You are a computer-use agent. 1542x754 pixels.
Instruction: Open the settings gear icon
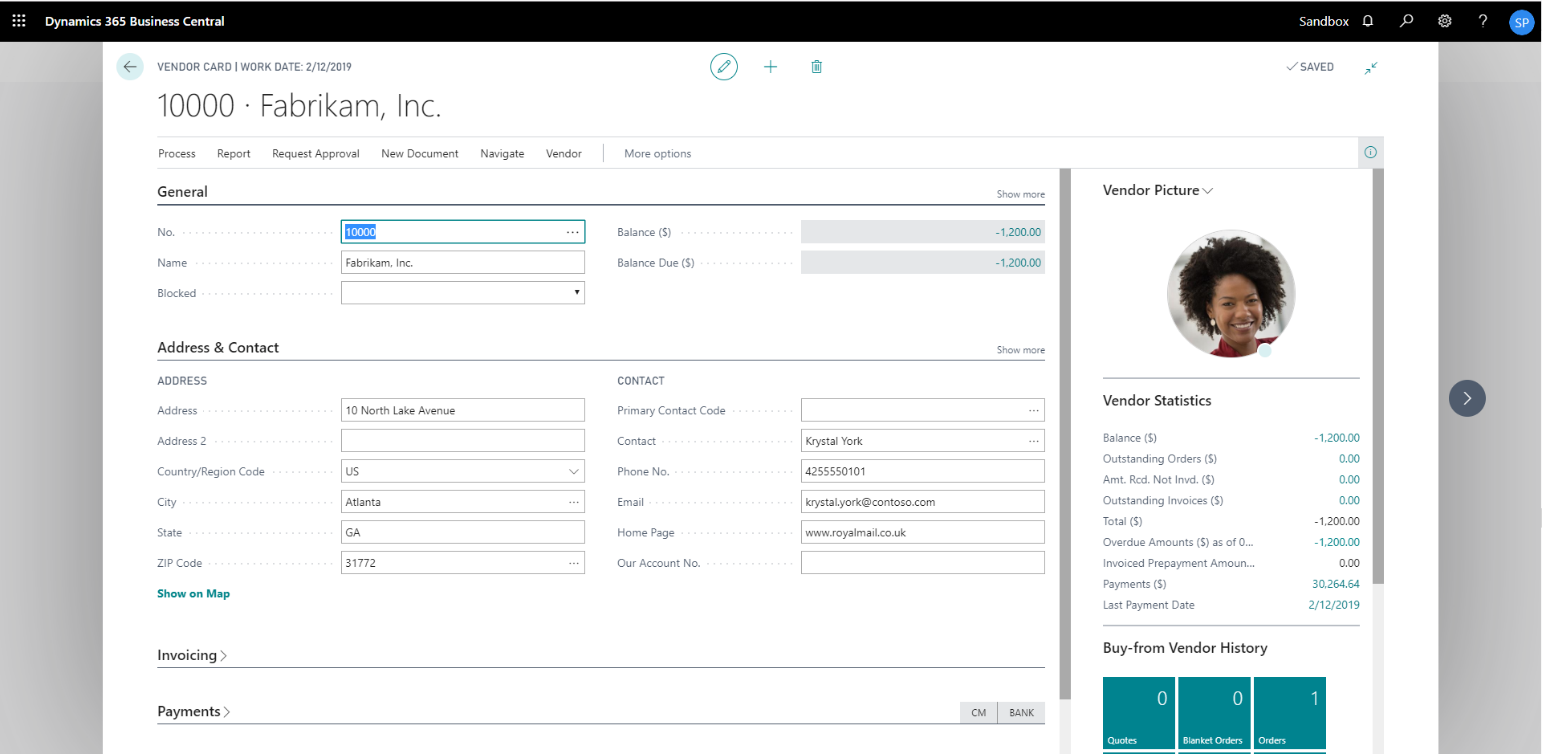[x=1445, y=21]
